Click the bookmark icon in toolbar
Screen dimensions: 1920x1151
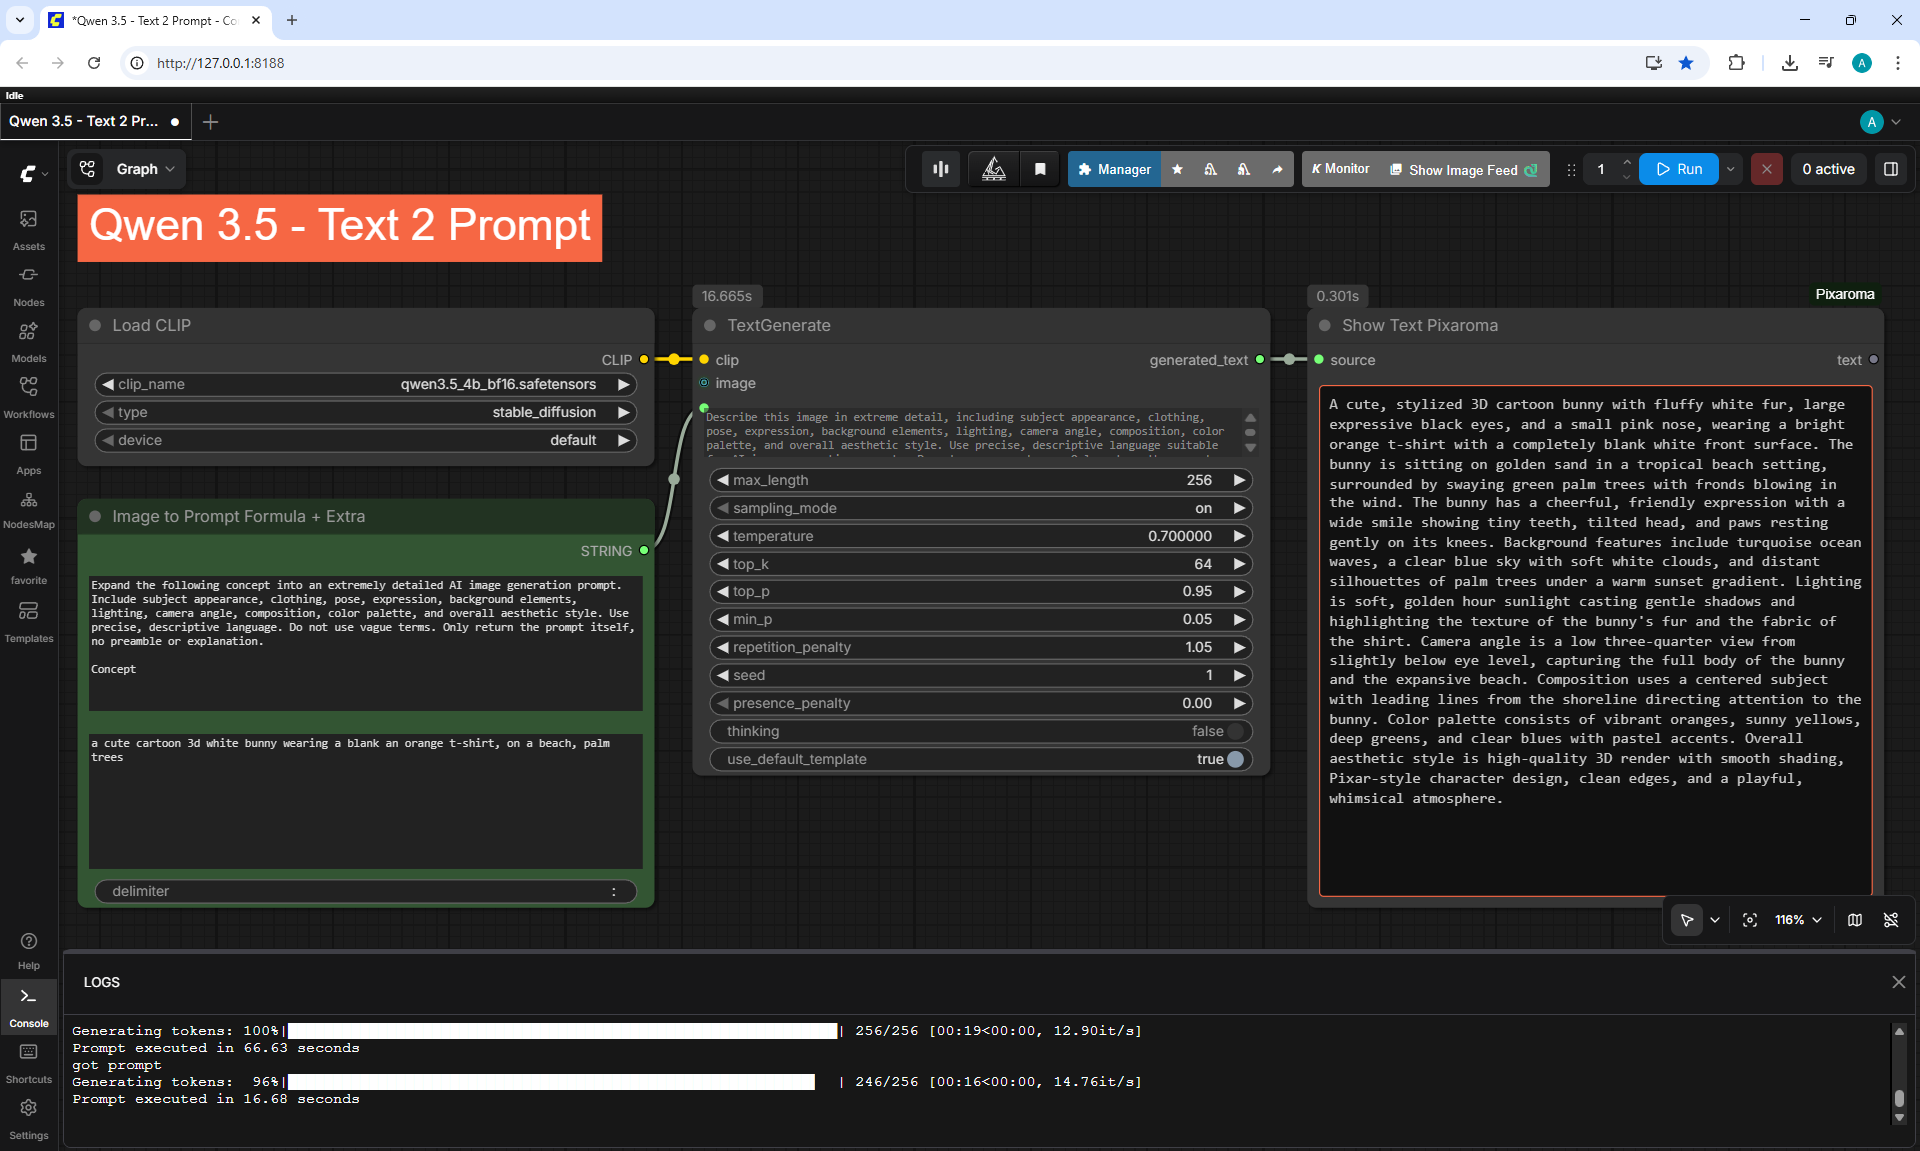[1040, 169]
